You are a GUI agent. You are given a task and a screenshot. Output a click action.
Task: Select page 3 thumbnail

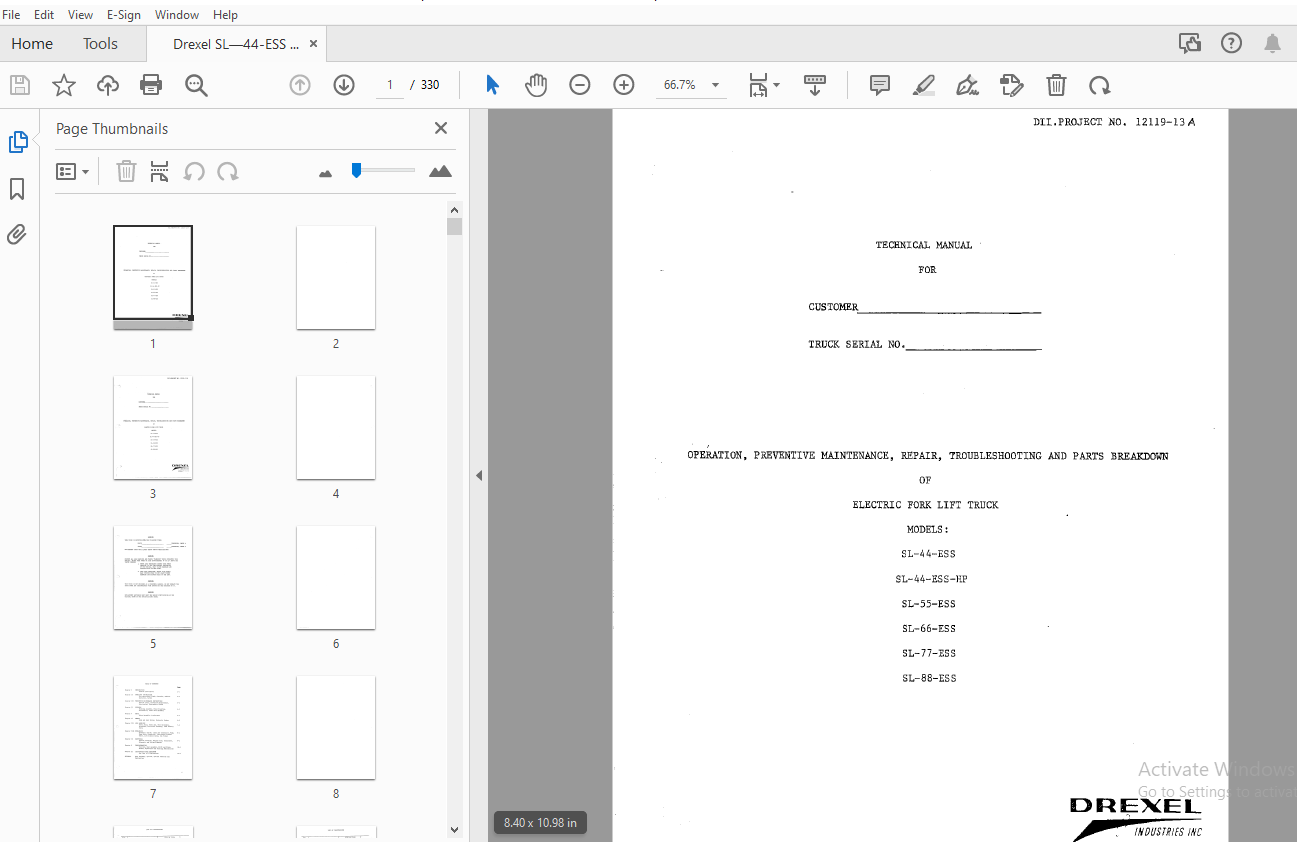click(x=153, y=427)
